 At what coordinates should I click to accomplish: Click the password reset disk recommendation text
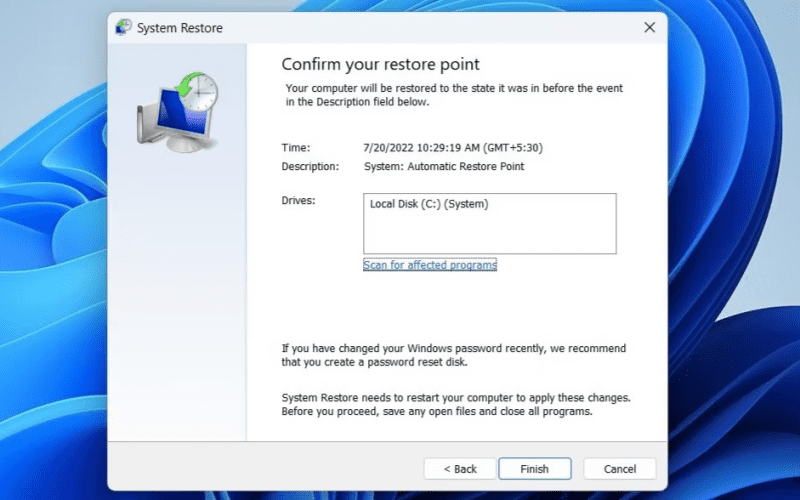(454, 355)
